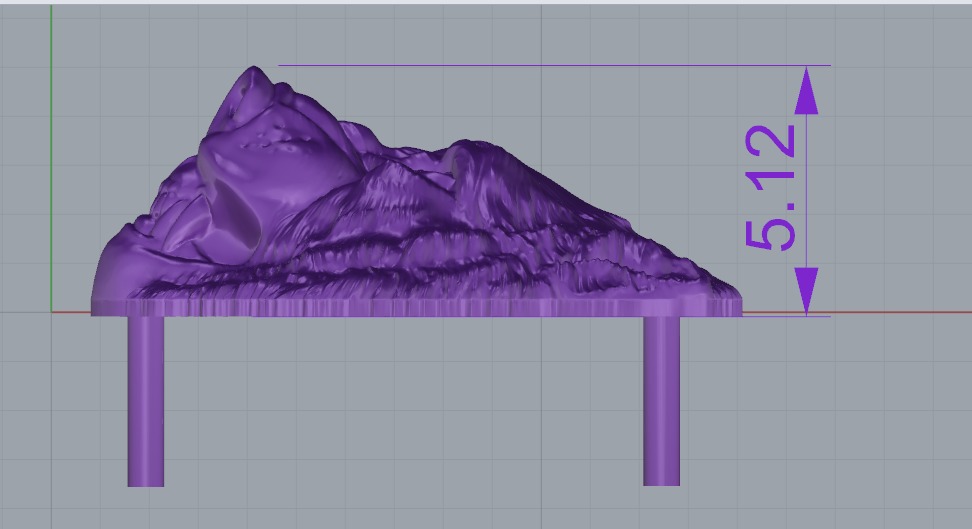Select the flat base plate of the model

click(417, 308)
